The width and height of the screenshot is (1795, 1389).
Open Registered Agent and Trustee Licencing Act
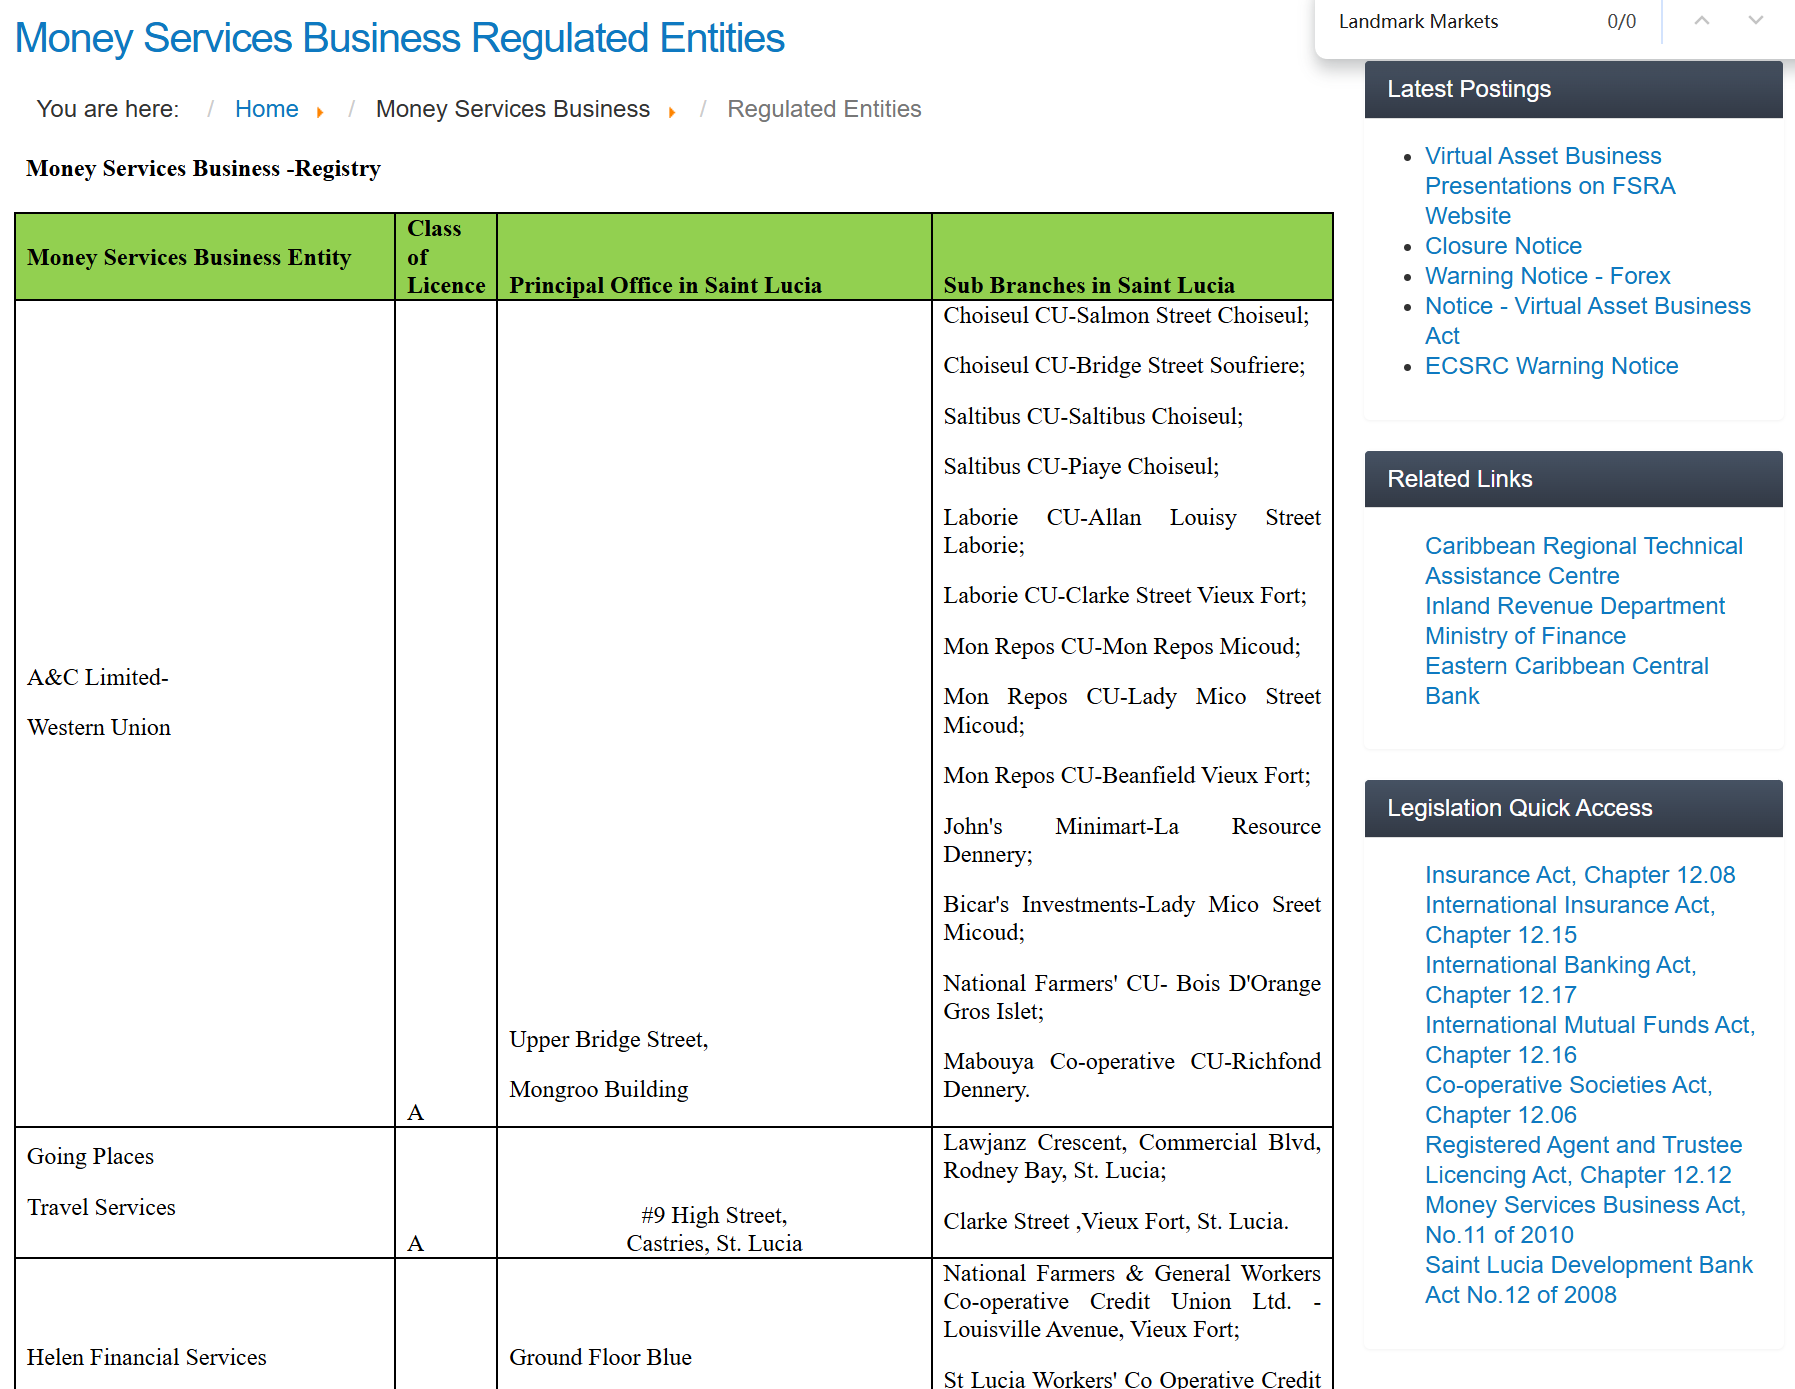pyautogui.click(x=1583, y=1160)
